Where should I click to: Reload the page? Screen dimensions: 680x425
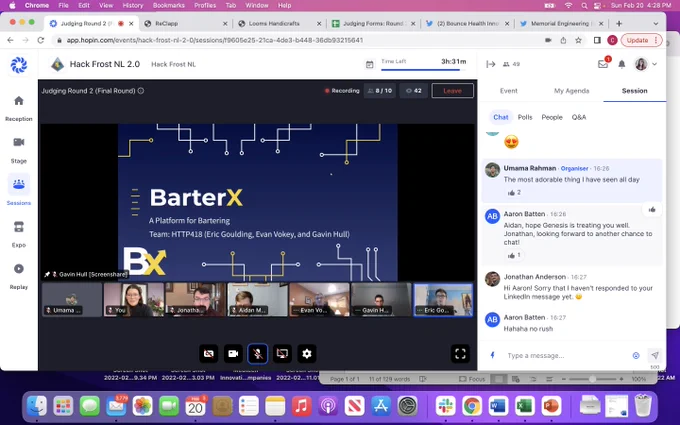40,40
